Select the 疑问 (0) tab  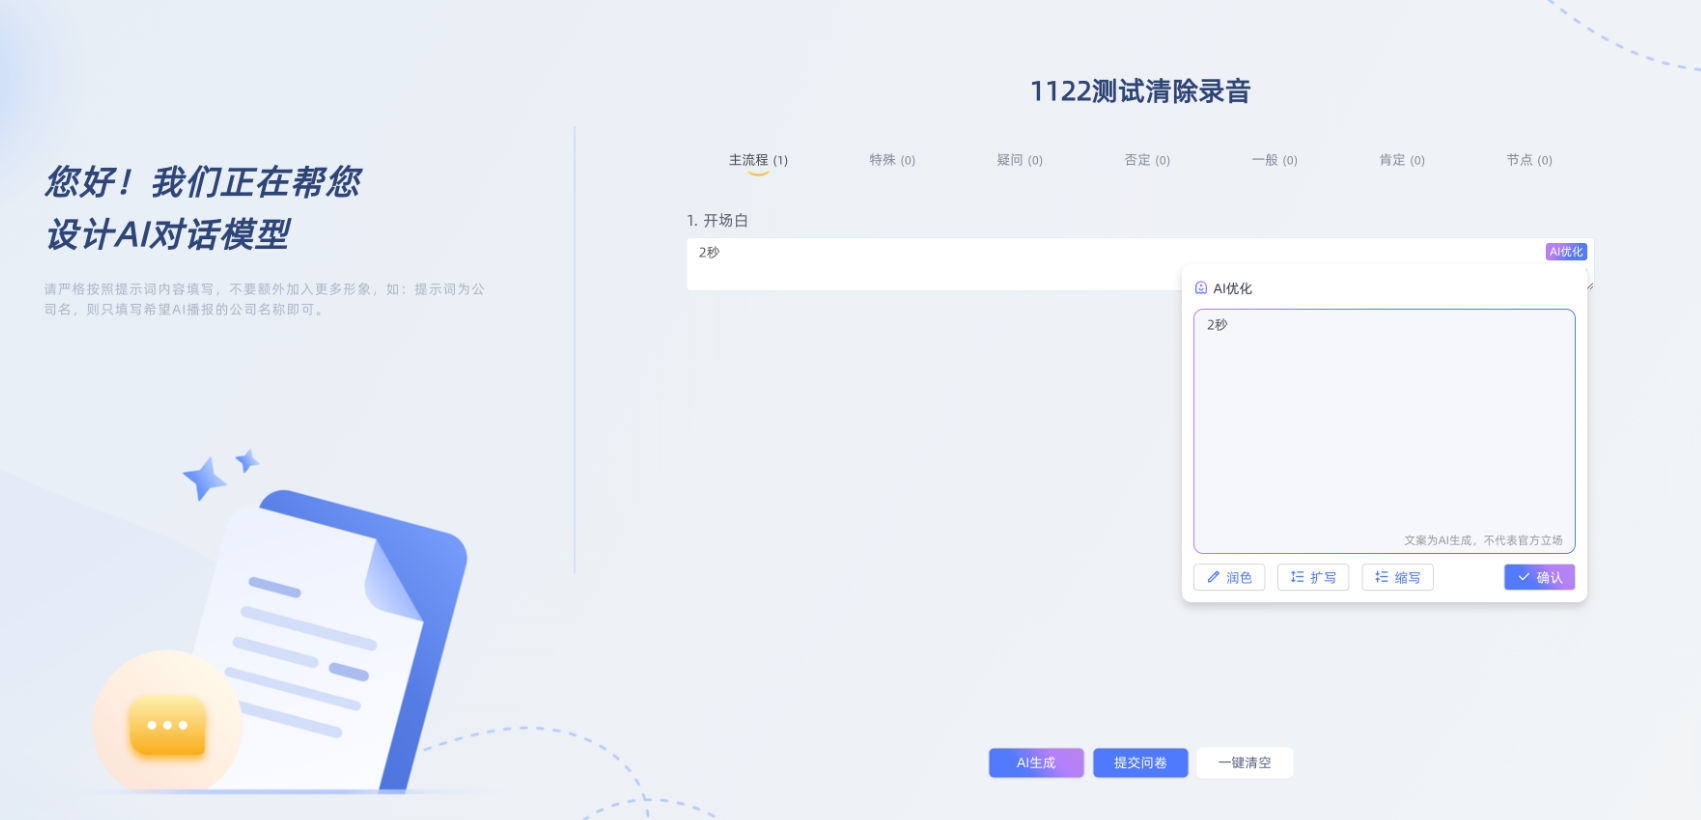1019,160
